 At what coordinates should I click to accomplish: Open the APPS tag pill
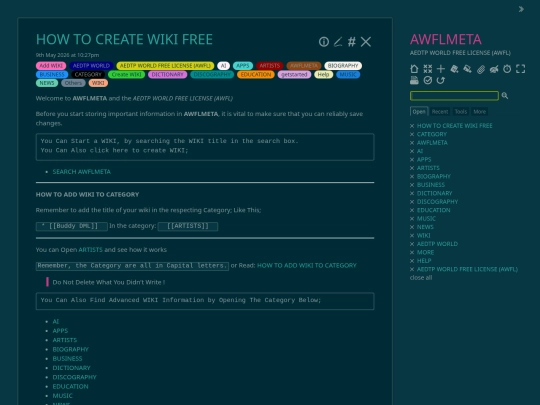click(x=243, y=66)
